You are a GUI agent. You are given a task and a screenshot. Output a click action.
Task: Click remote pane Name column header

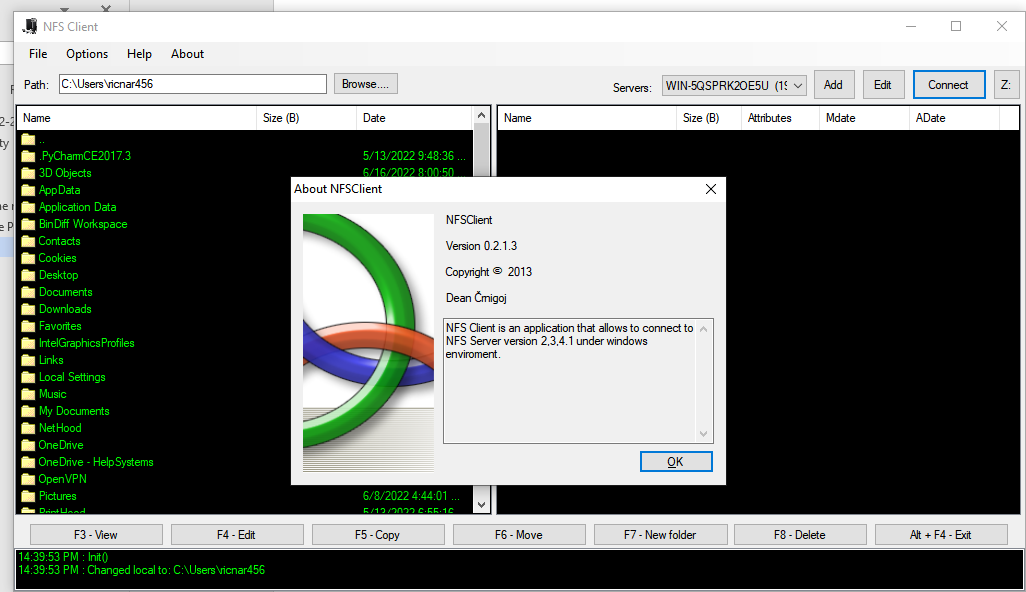pyautogui.click(x=588, y=118)
